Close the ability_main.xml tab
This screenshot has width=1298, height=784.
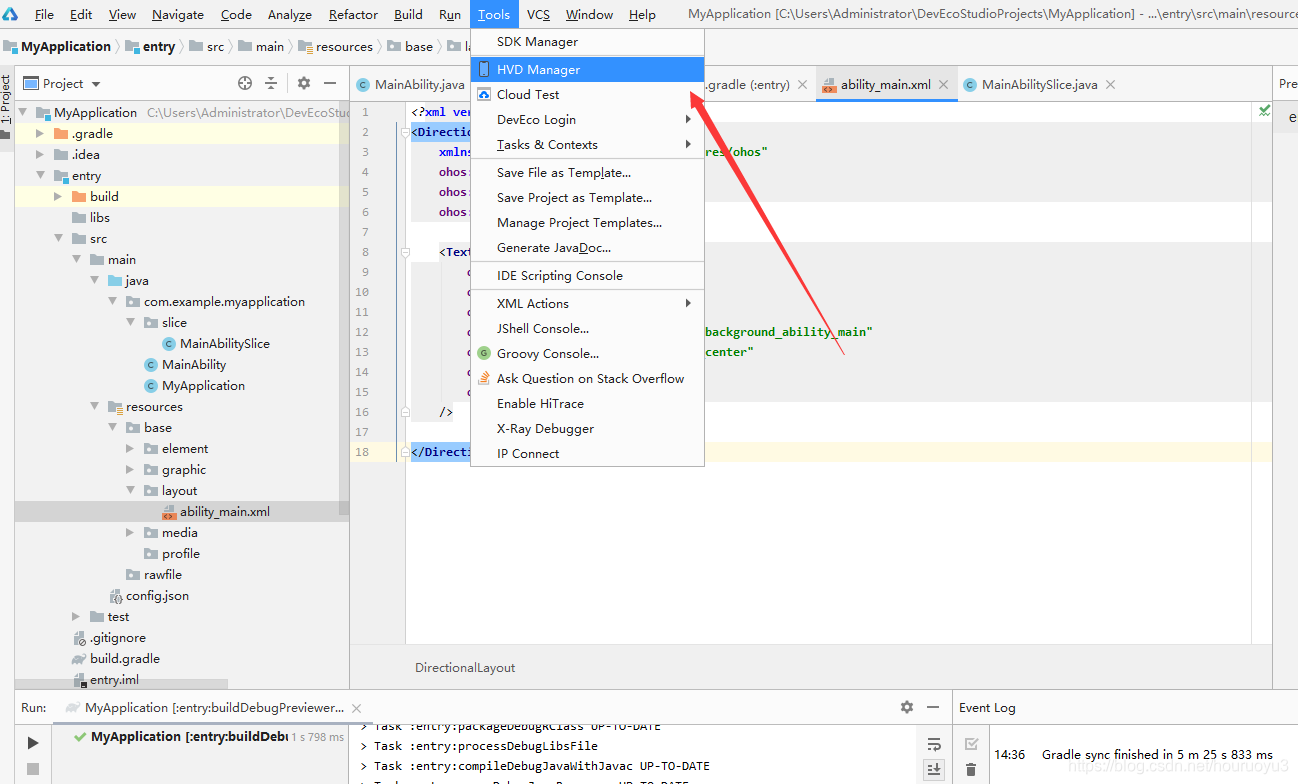(944, 85)
